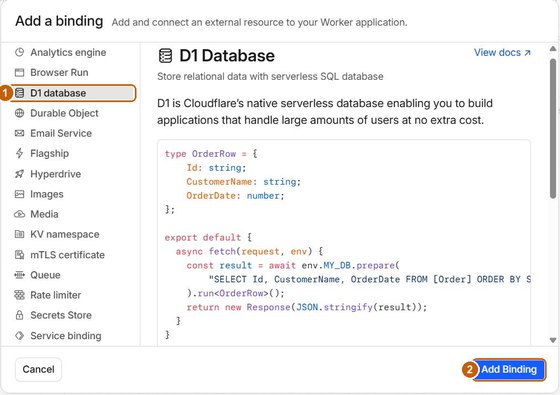
Task: Click the Media cloud icon
Action: [x=19, y=214]
